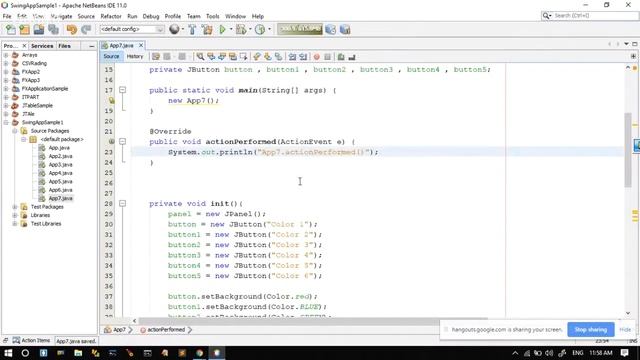
Task: Click the Clean and Build icon
Action: tap(207, 29)
